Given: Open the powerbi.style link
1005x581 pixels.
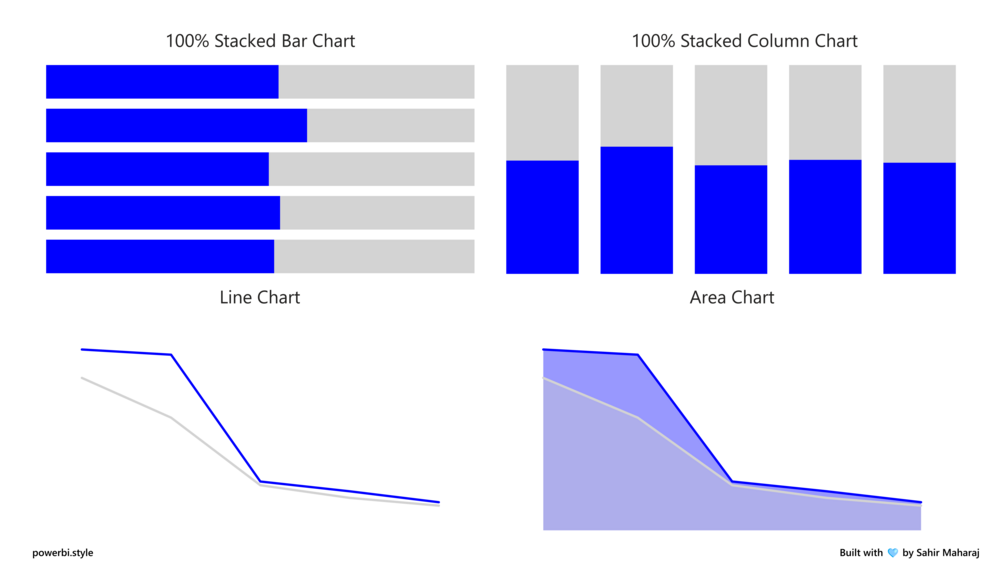Looking at the screenshot, I should pos(63,553).
